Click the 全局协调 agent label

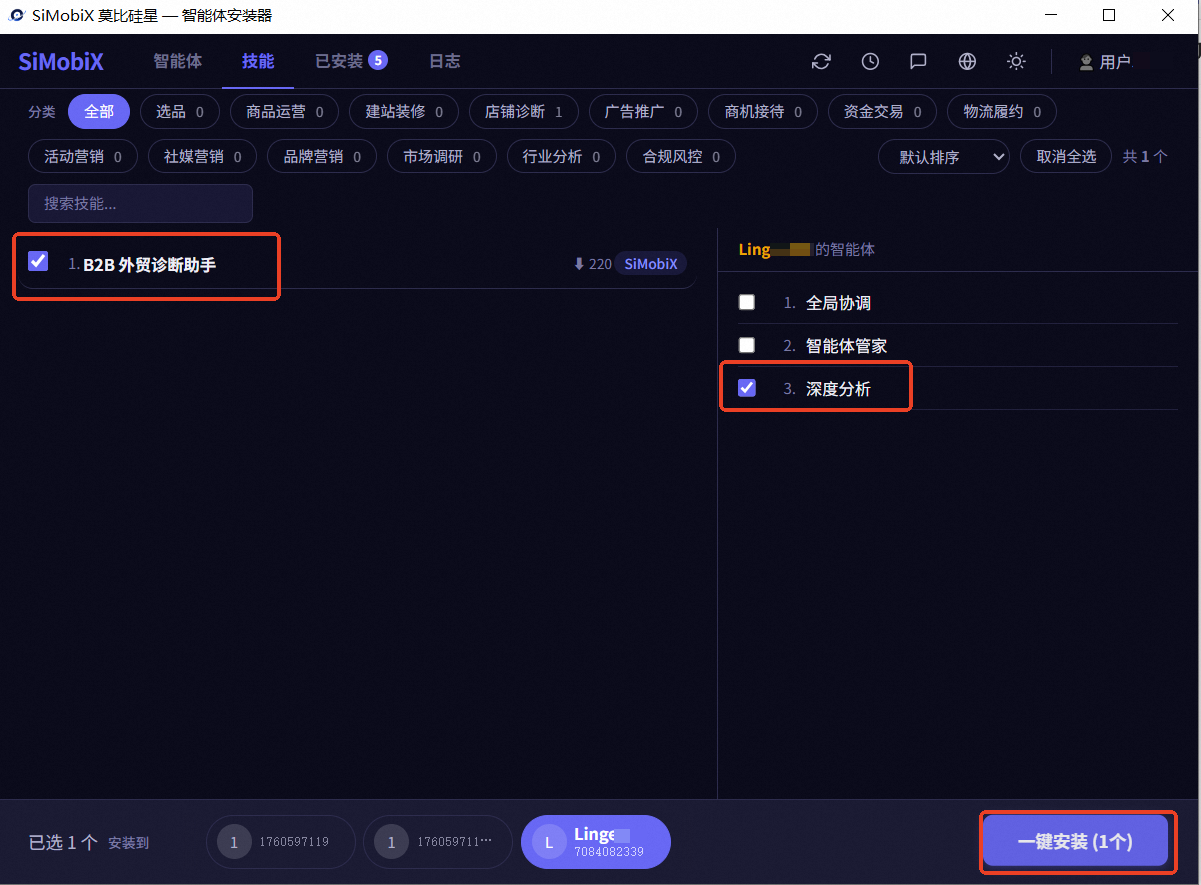pos(838,303)
